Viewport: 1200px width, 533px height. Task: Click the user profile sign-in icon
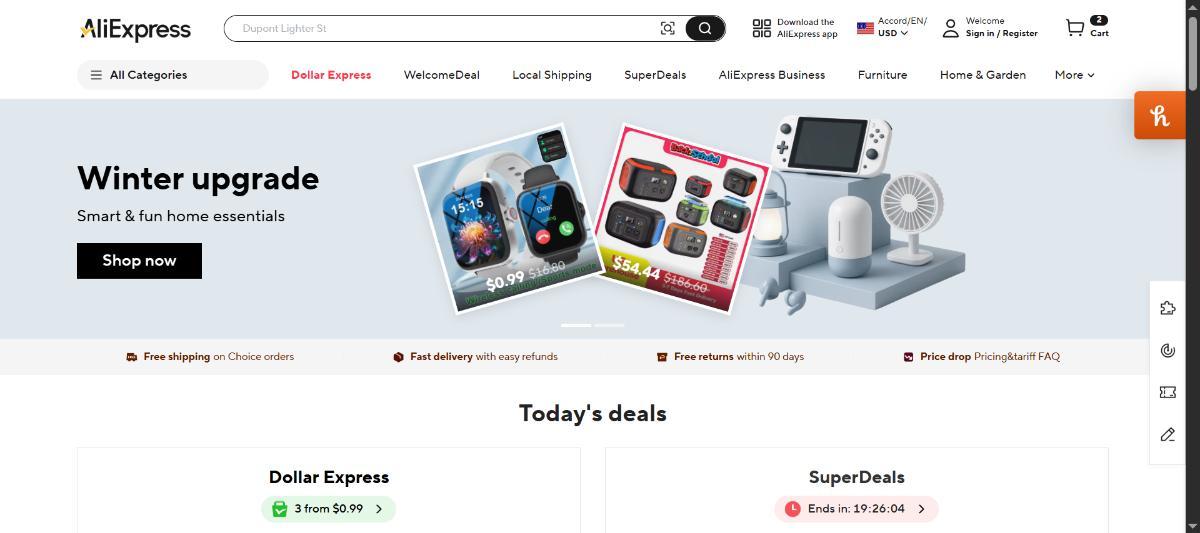click(951, 28)
